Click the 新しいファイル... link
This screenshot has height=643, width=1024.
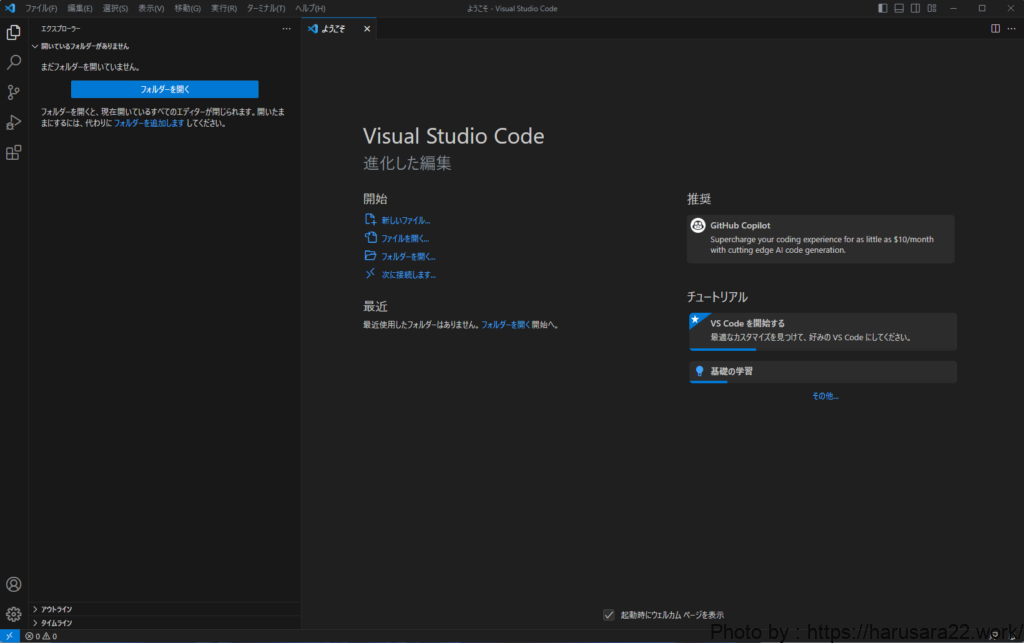(x=405, y=220)
